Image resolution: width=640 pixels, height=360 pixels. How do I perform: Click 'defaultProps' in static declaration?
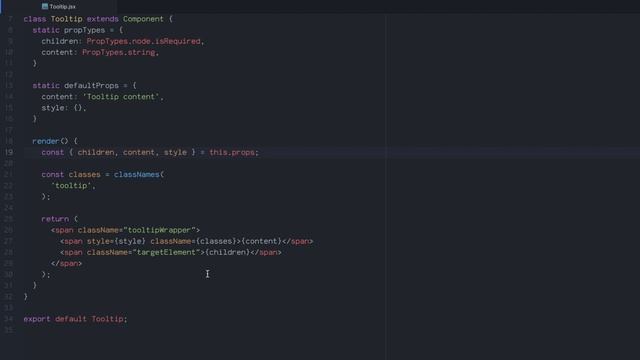[x=91, y=86]
